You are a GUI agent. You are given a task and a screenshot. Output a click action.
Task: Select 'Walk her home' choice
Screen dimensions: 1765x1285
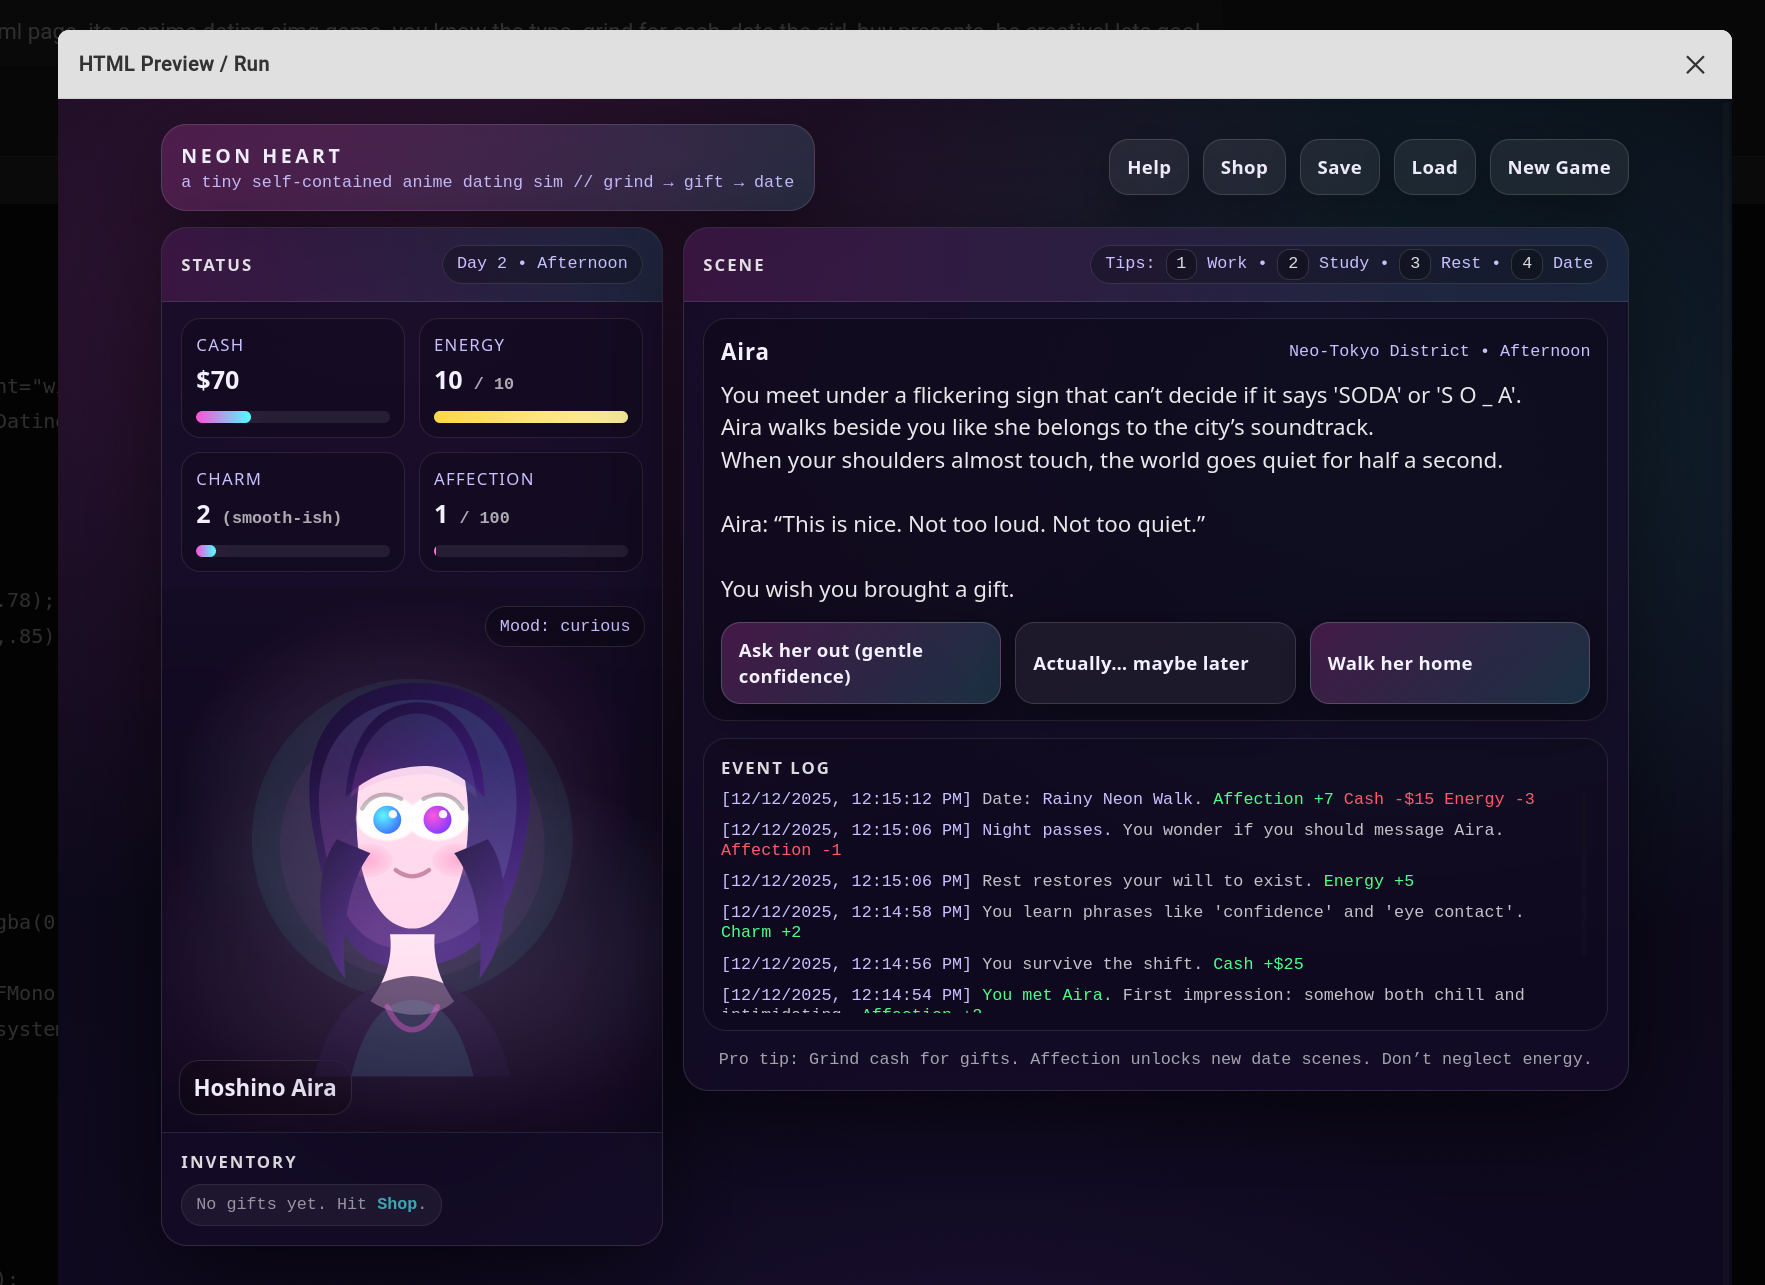(1450, 663)
